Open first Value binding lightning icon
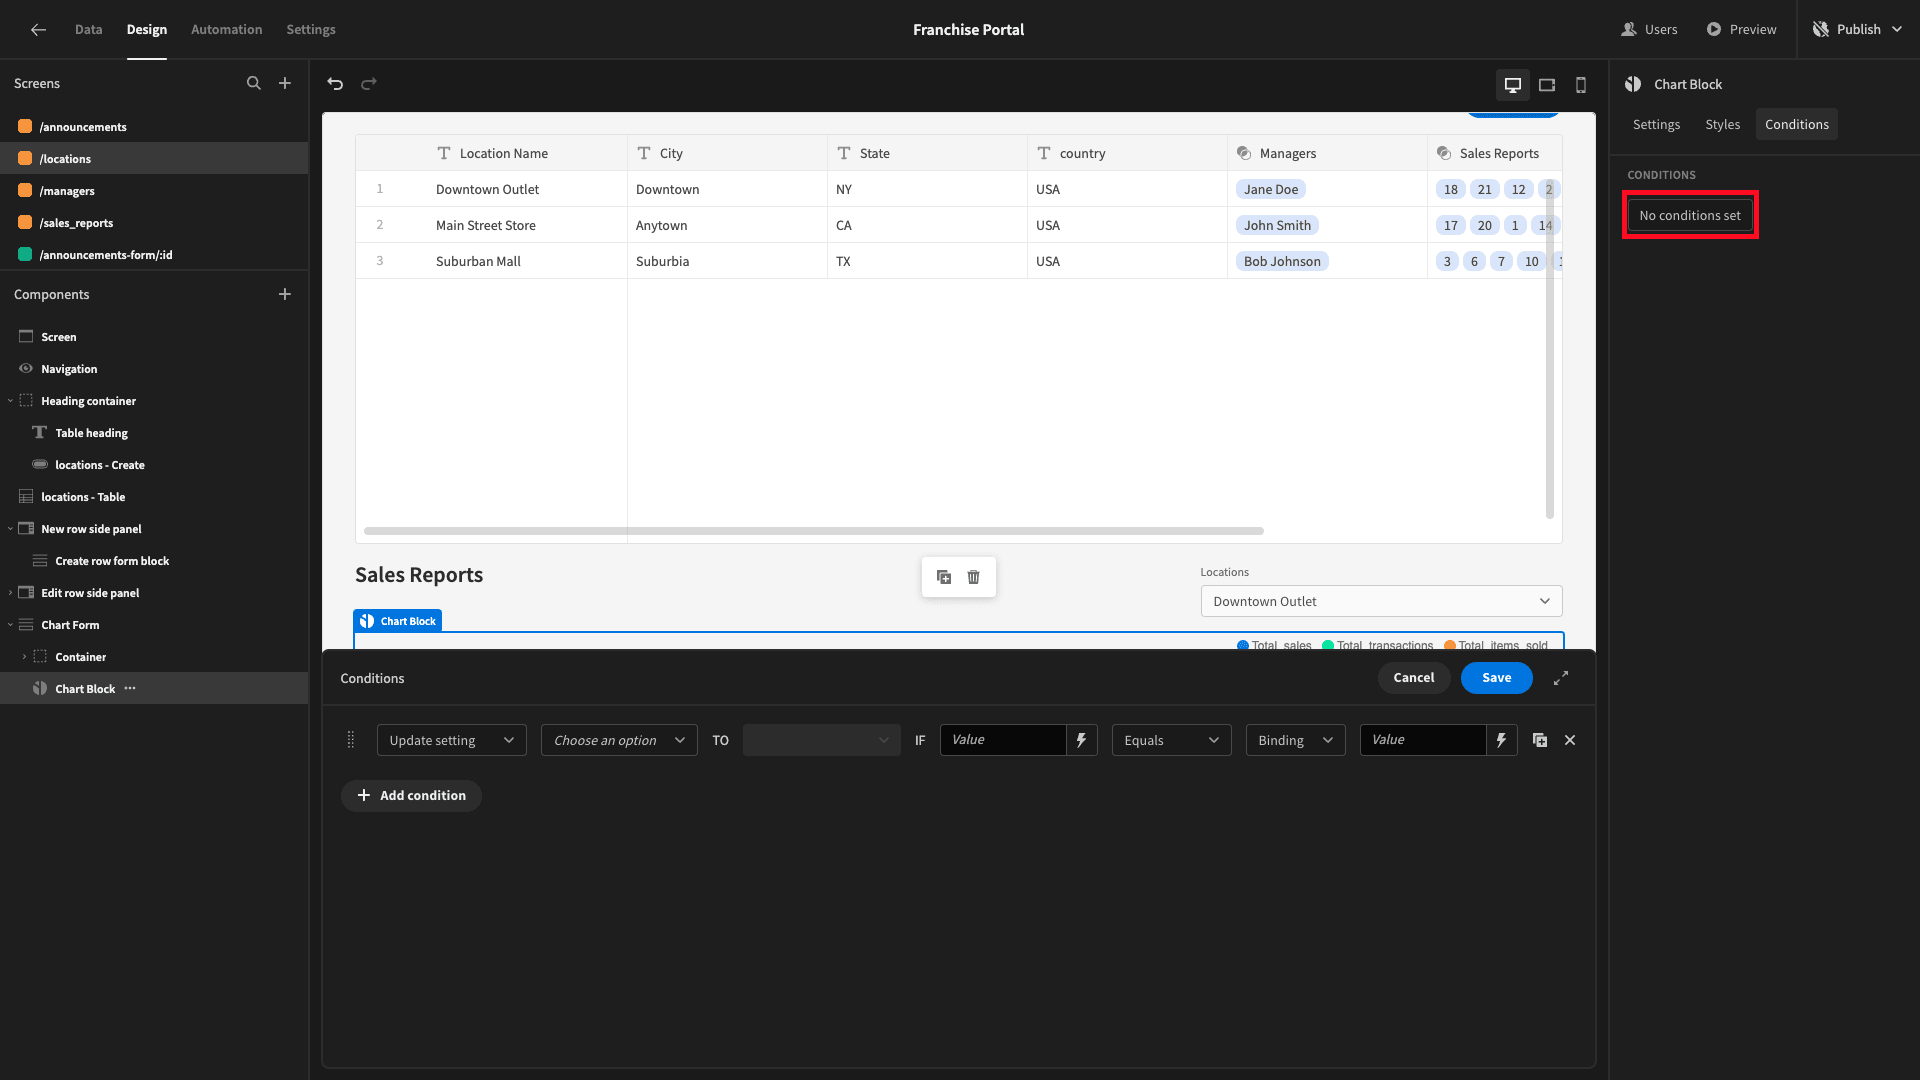 coord(1081,740)
